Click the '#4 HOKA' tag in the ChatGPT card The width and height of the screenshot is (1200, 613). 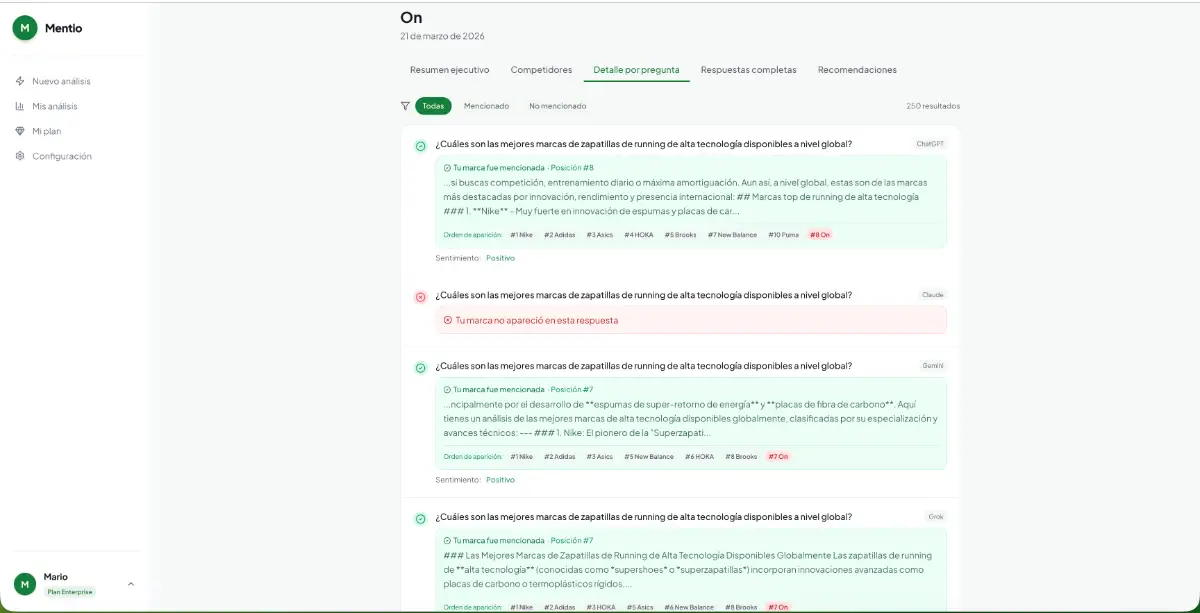pyautogui.click(x=639, y=235)
